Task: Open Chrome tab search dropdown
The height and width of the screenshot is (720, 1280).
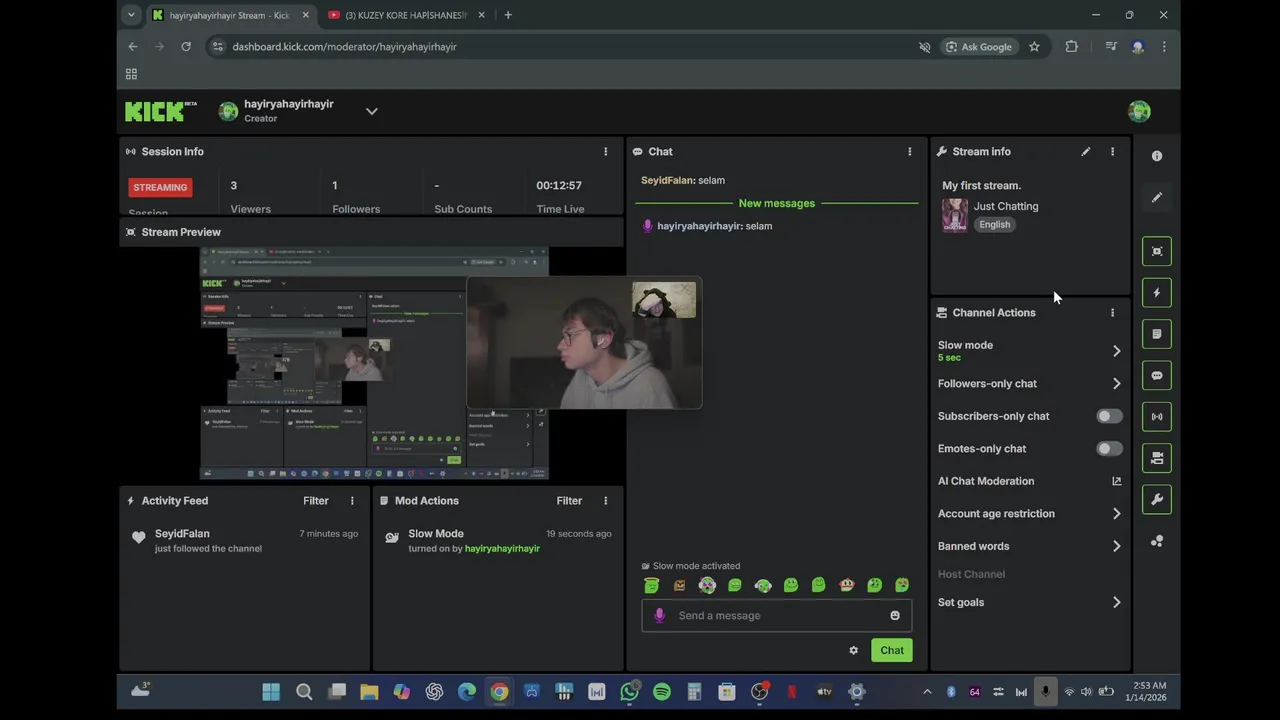Action: 131,15
